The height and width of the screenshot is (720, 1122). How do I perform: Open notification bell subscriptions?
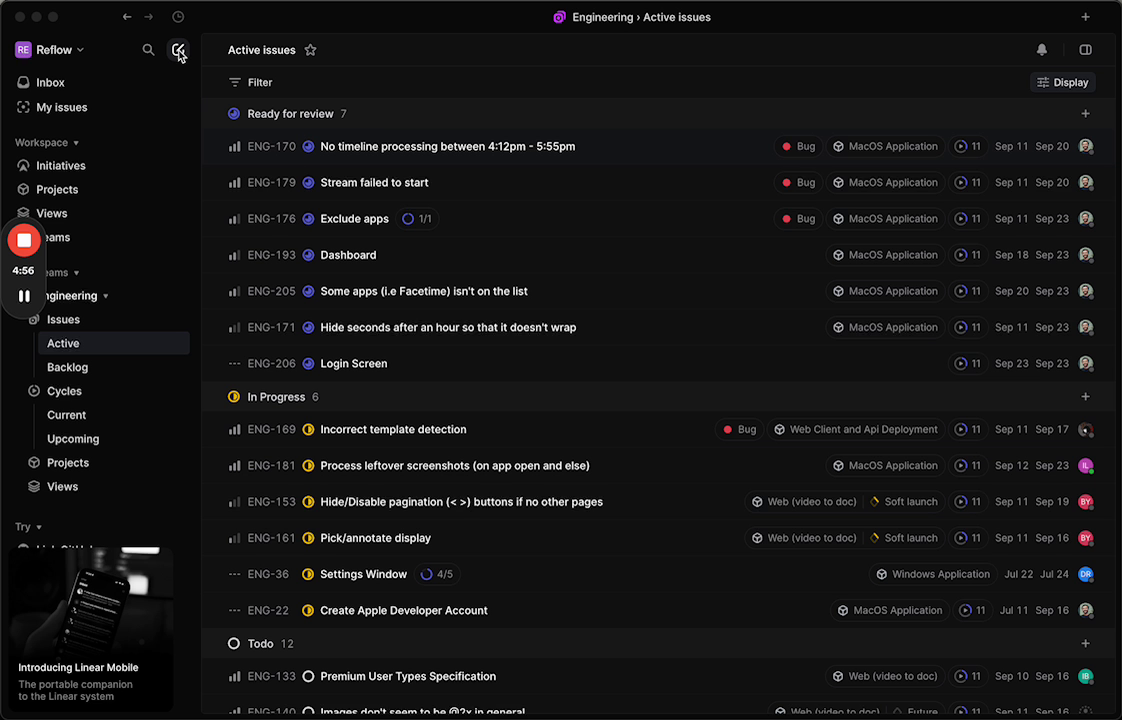click(x=1042, y=50)
